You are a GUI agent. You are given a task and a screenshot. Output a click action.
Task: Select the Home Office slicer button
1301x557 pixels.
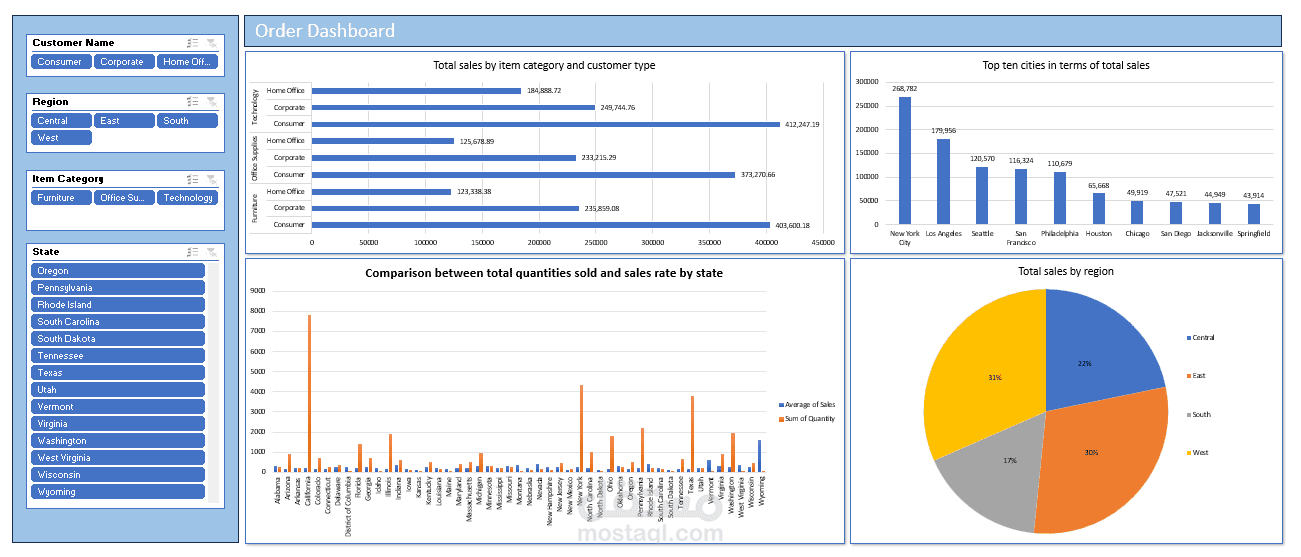(186, 62)
